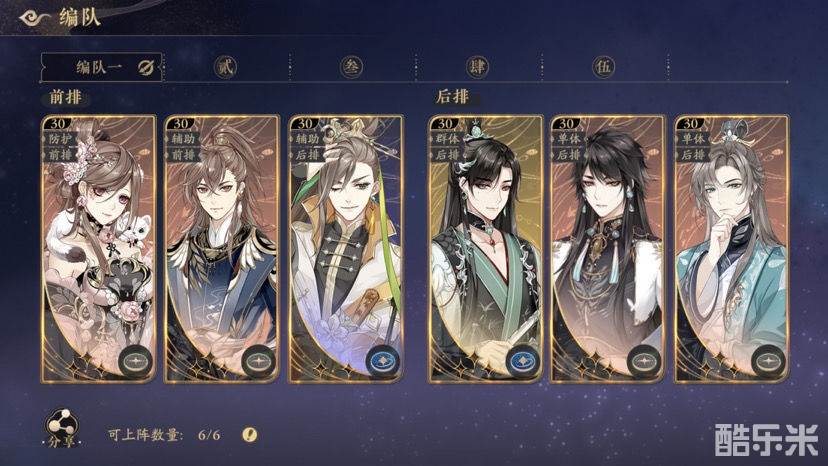Click the badge on the teal-robed 单体 card

click(x=768, y=362)
